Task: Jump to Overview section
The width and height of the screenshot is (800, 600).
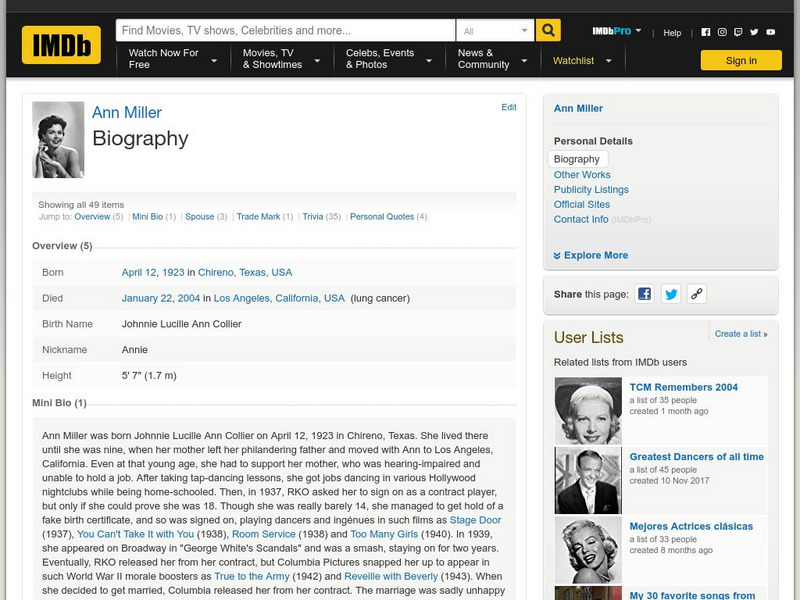Action: click(x=92, y=217)
